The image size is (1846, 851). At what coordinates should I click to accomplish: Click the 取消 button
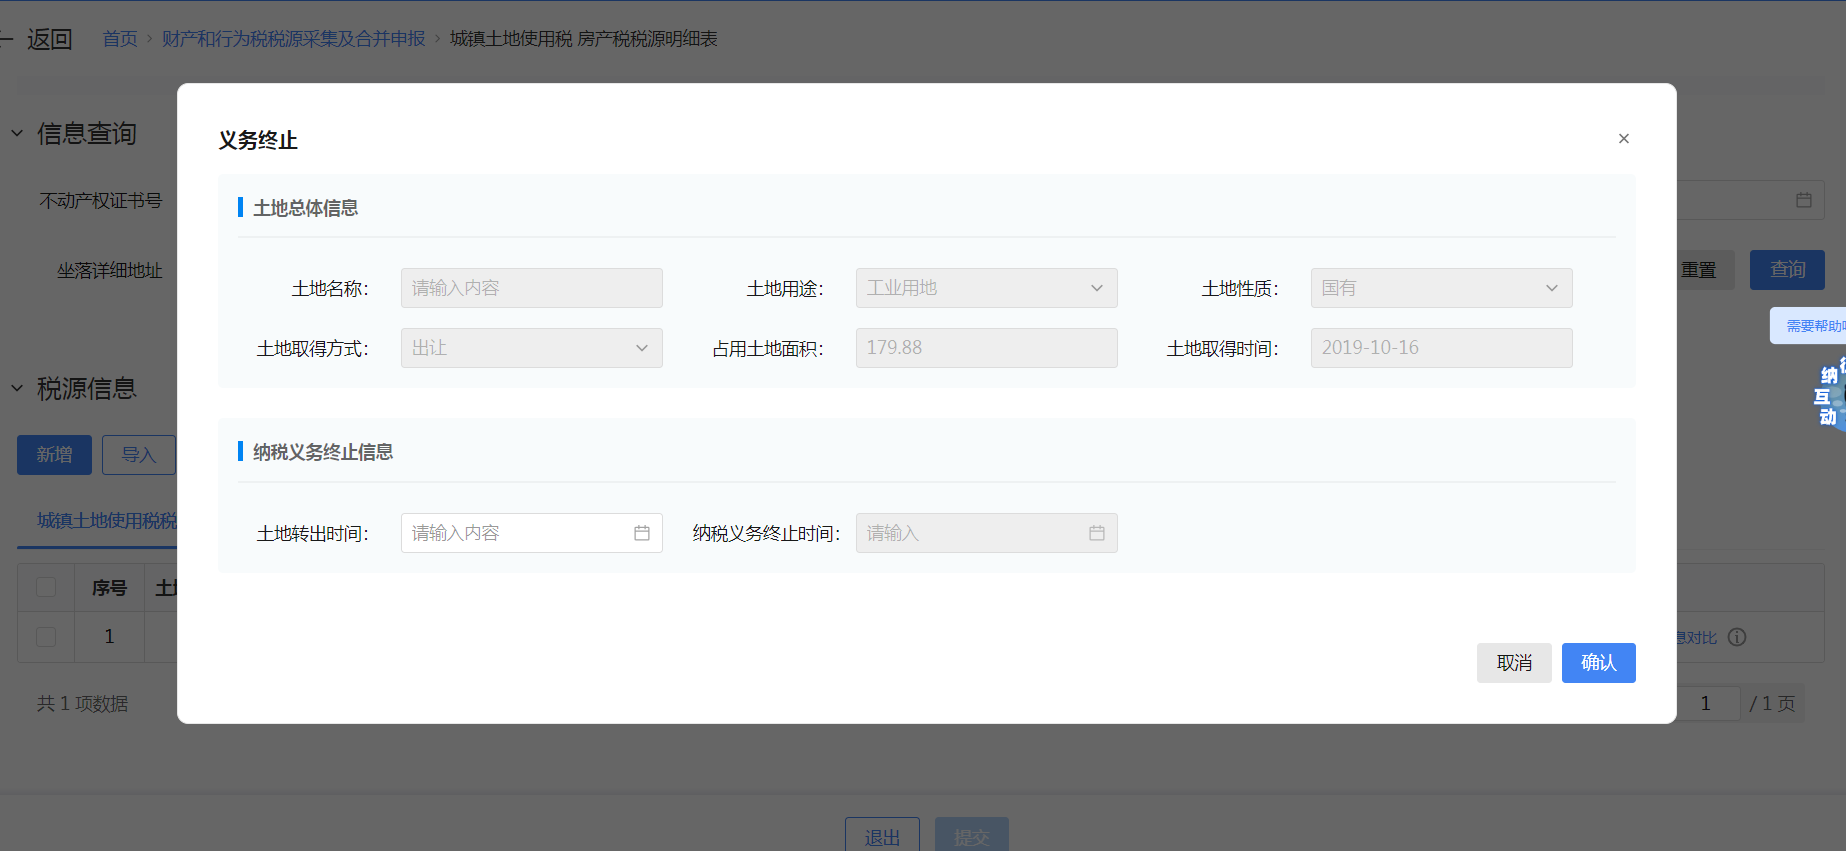tap(1513, 663)
